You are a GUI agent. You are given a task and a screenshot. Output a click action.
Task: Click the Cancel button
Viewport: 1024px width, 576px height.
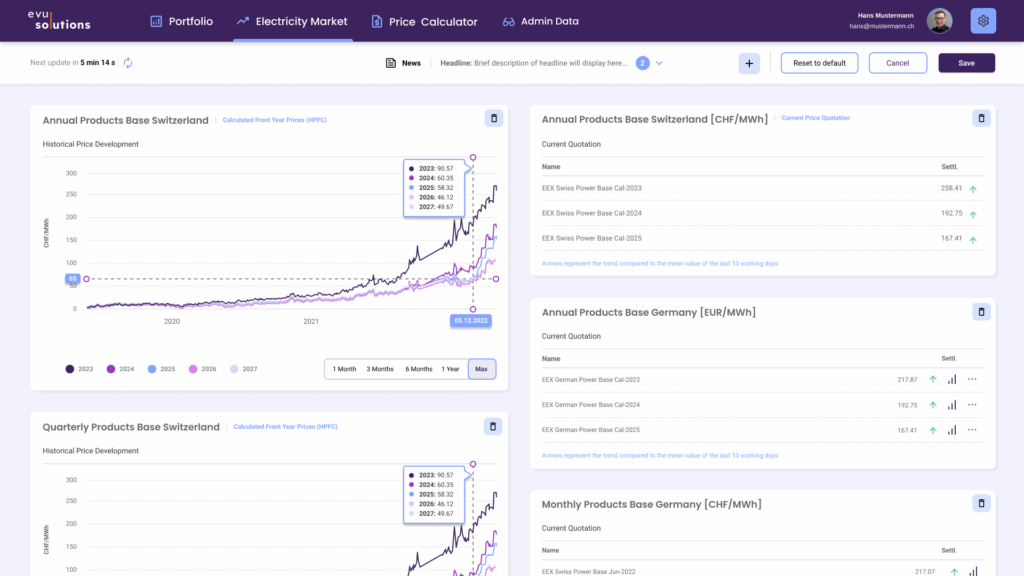click(x=897, y=63)
